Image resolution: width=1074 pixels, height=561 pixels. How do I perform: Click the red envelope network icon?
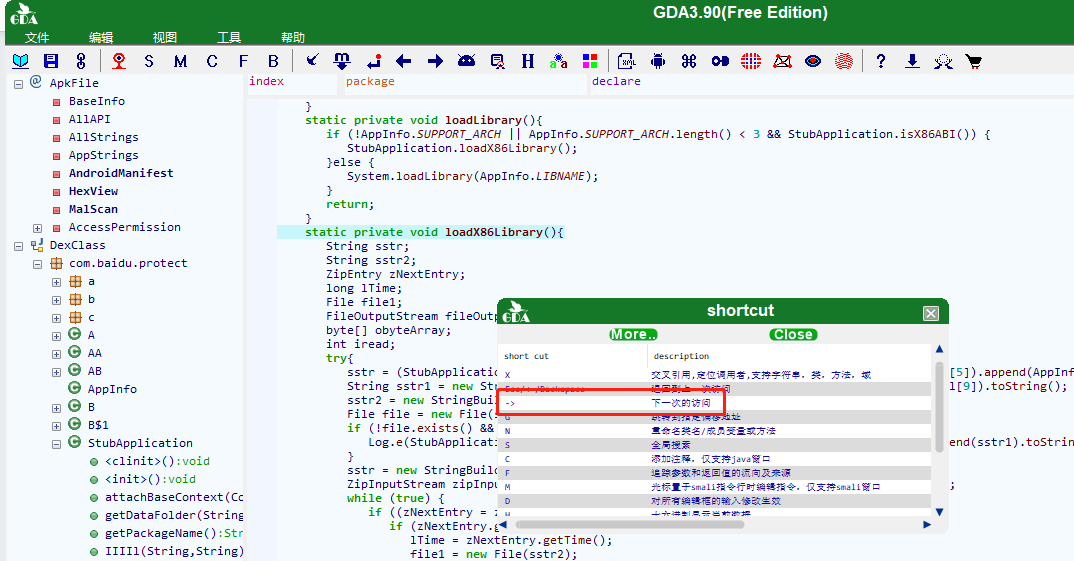pyautogui.click(x=782, y=61)
